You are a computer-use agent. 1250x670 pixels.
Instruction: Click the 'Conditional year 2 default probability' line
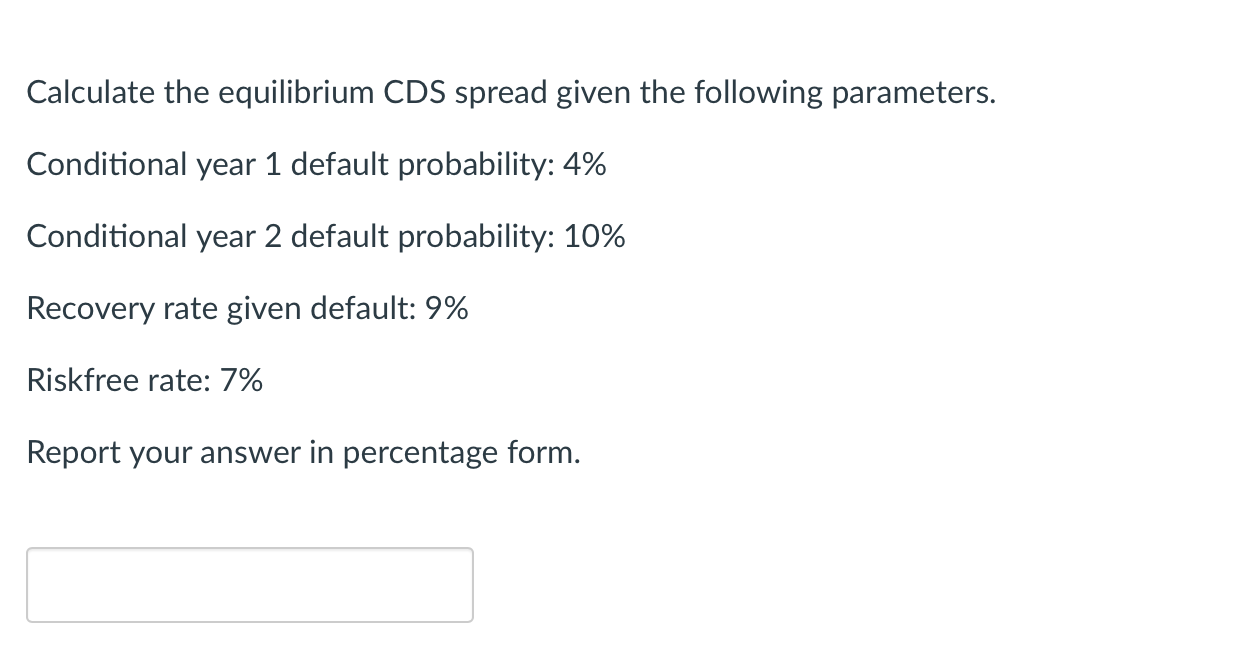tap(325, 236)
